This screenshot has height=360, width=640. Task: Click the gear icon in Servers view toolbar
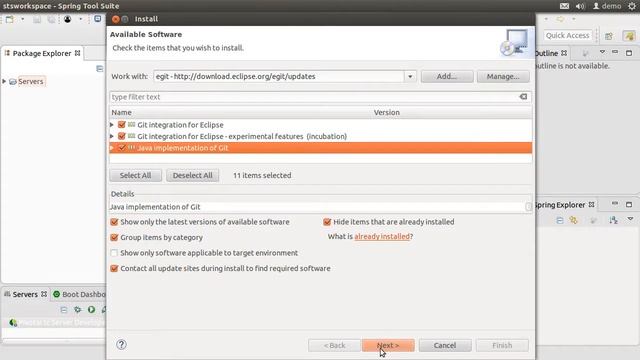[x=78, y=310]
